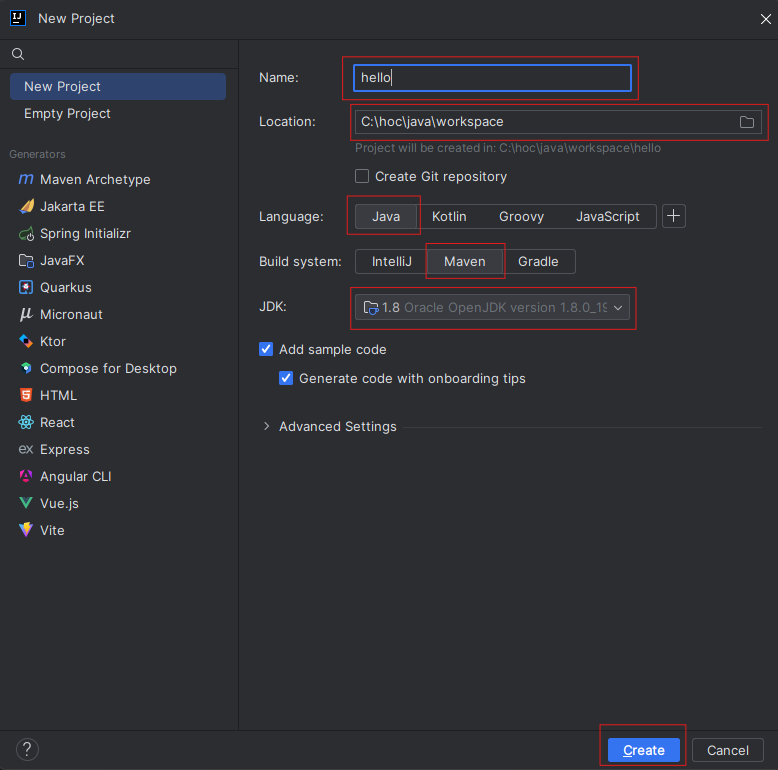Select the Ktor generator icon

point(26,342)
